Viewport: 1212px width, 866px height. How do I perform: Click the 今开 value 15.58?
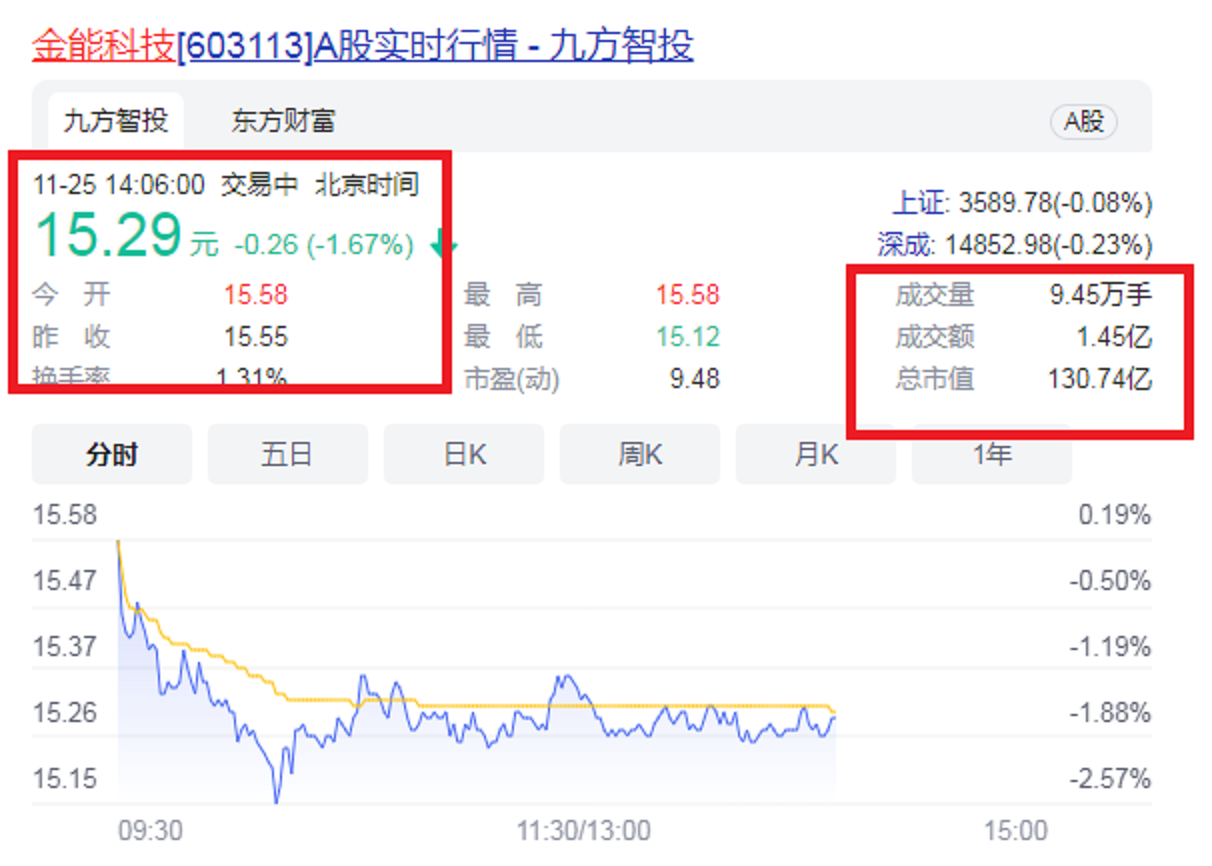pos(255,295)
